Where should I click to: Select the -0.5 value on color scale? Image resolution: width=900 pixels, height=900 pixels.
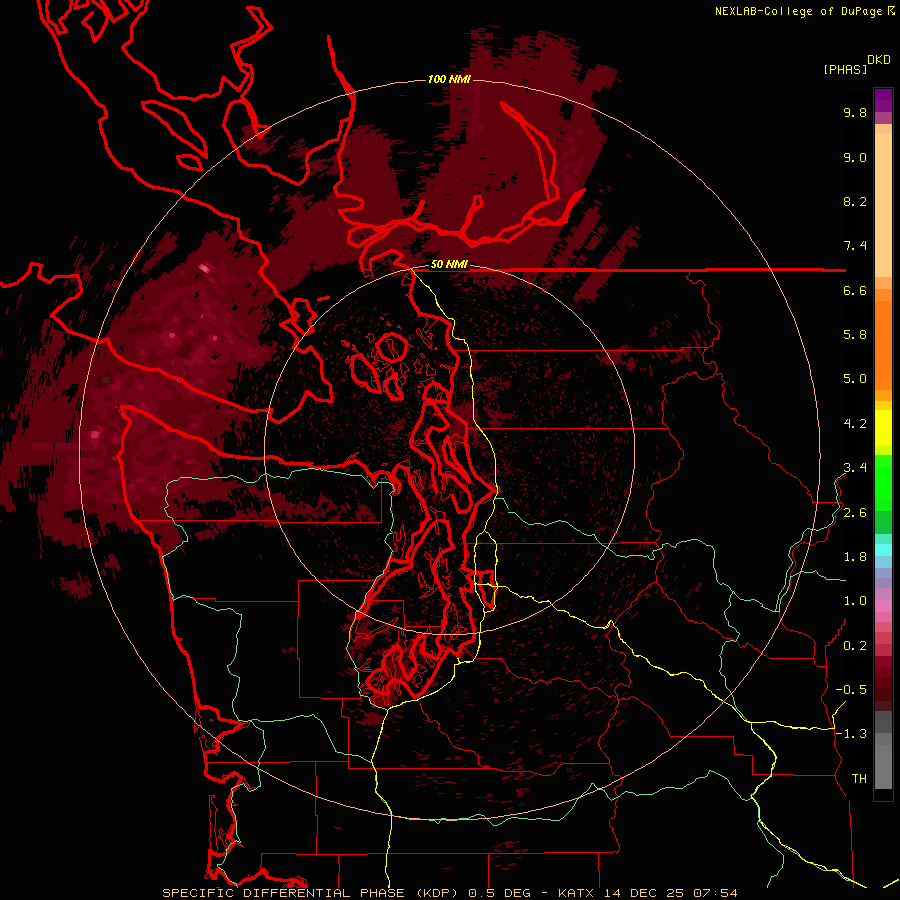click(x=851, y=690)
